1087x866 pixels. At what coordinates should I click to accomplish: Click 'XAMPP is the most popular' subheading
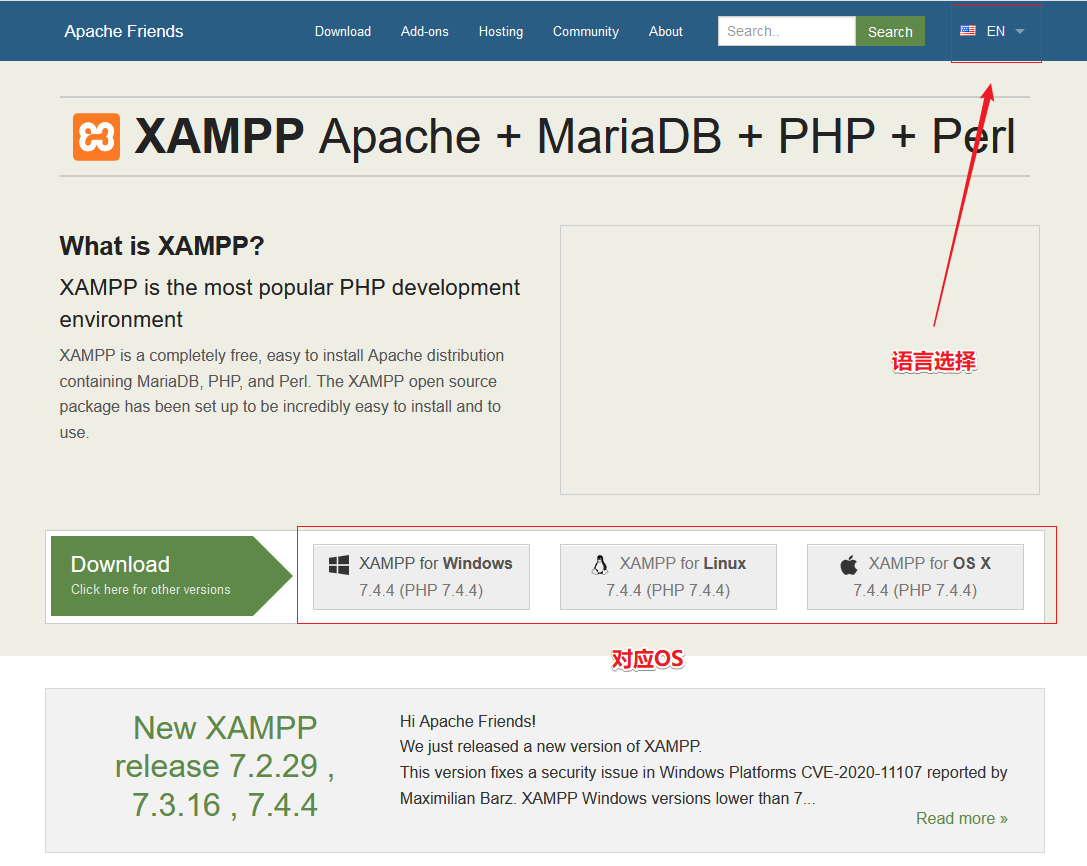[x=289, y=303]
